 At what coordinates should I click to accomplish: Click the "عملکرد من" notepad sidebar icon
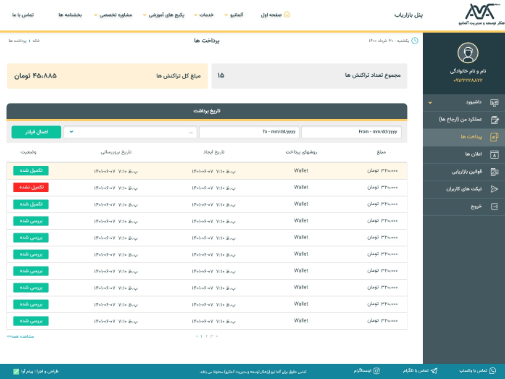[x=494, y=120]
